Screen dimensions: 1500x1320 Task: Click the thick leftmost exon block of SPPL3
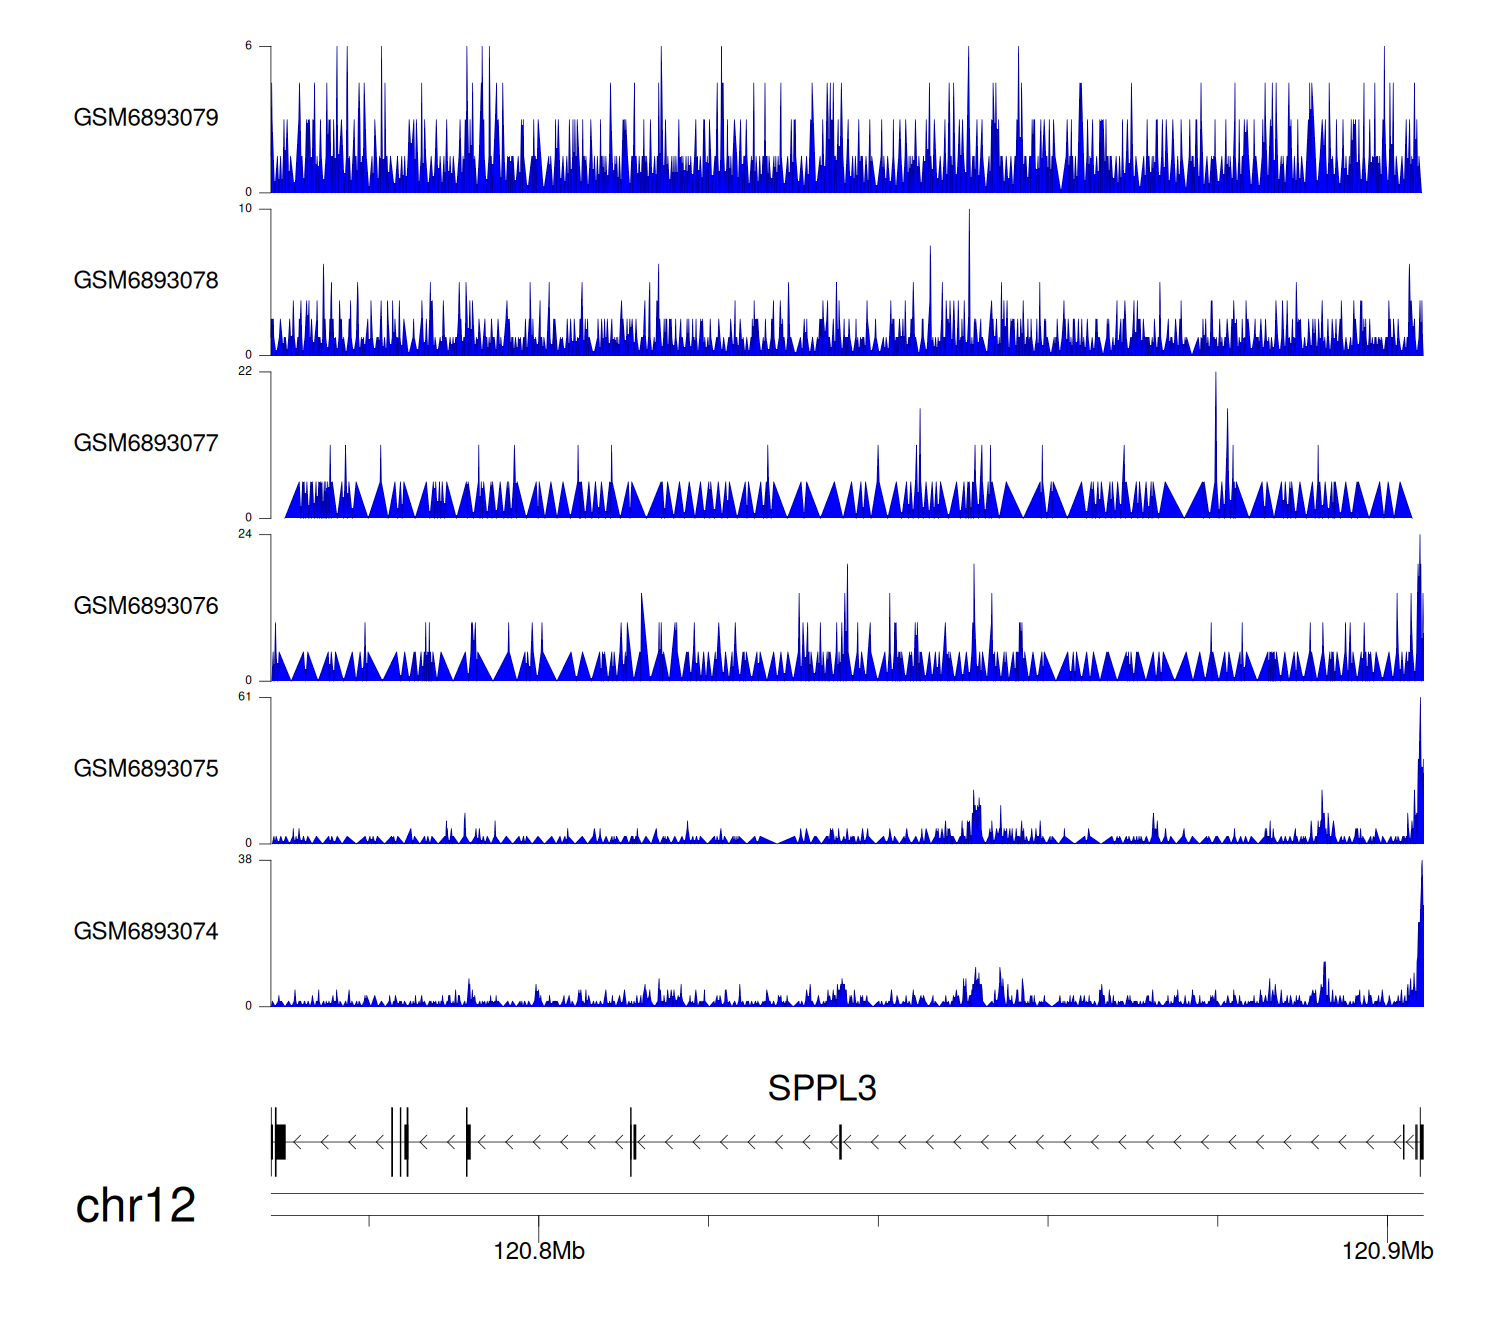(281, 1142)
